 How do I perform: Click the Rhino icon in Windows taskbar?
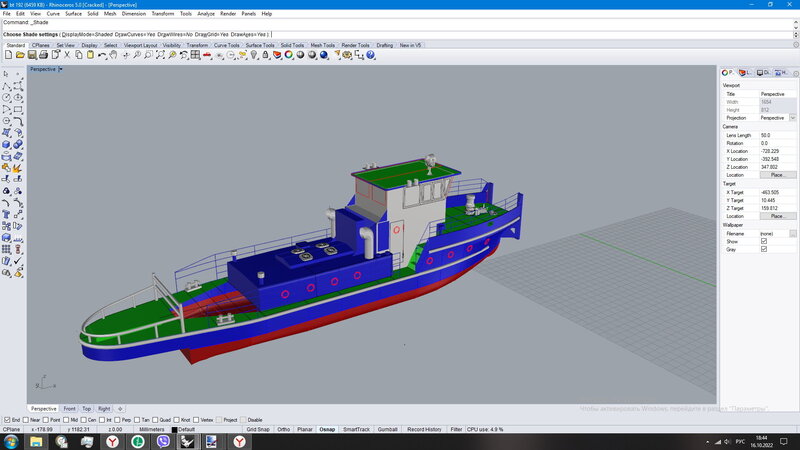click(187, 441)
